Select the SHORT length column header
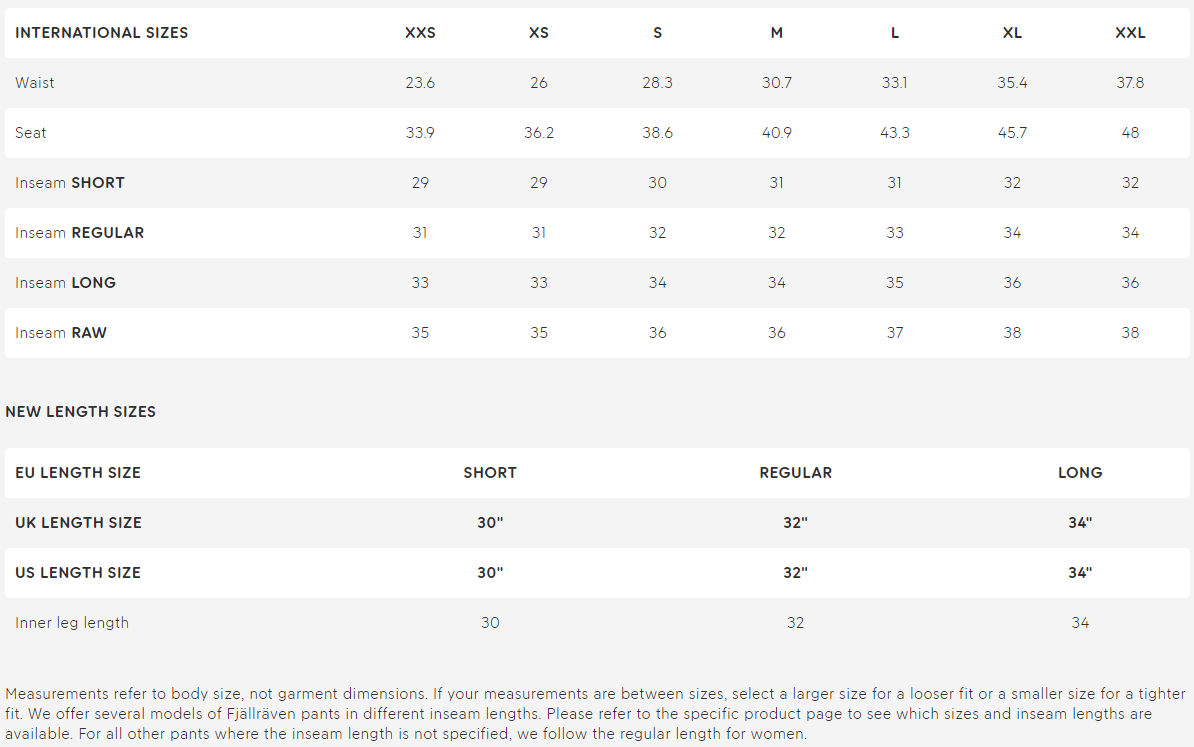 pyautogui.click(x=490, y=473)
